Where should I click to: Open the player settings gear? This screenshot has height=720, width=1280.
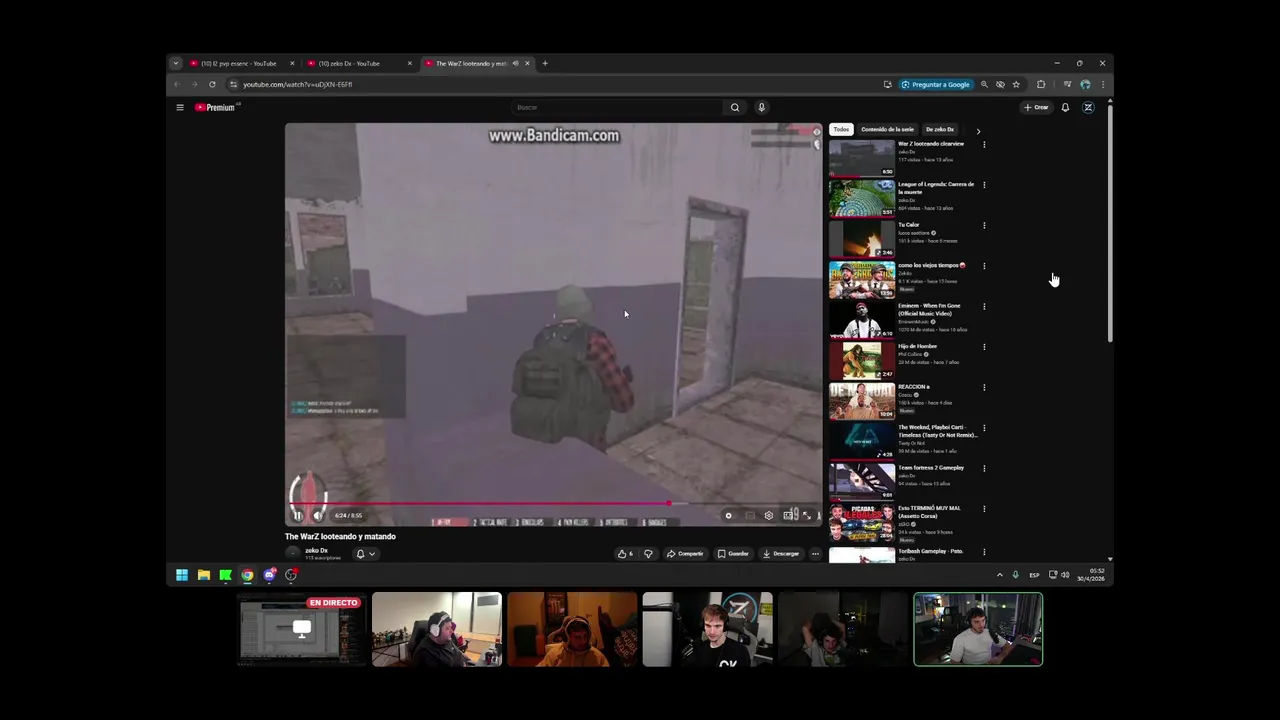pos(769,515)
